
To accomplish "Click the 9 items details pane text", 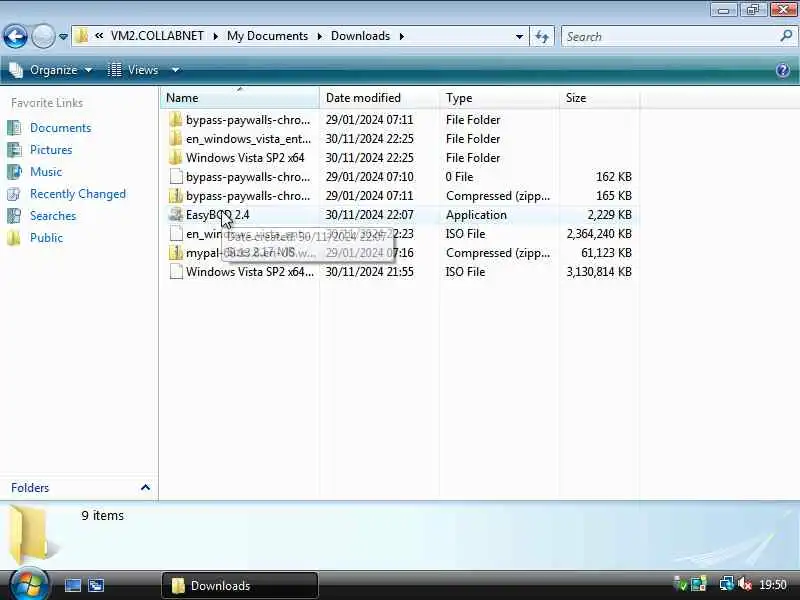I will (103, 516).
